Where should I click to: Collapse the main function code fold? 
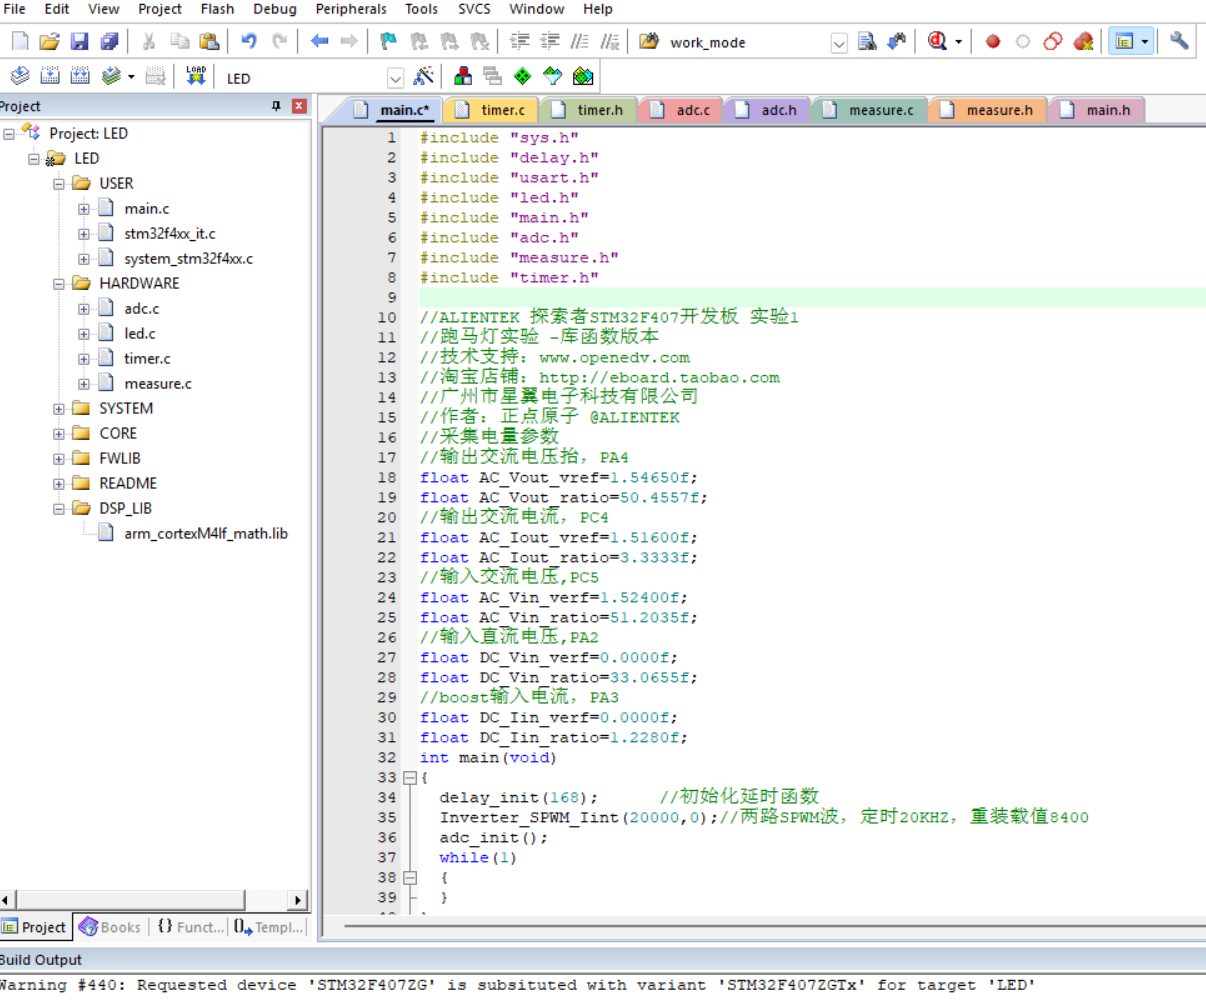pyautogui.click(x=409, y=777)
